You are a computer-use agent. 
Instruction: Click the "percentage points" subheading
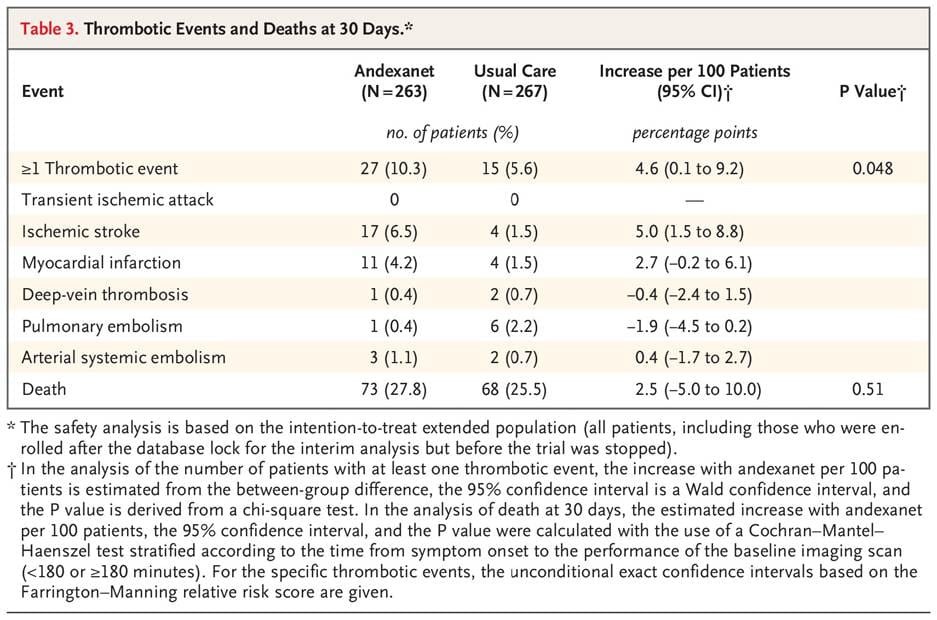(694, 132)
